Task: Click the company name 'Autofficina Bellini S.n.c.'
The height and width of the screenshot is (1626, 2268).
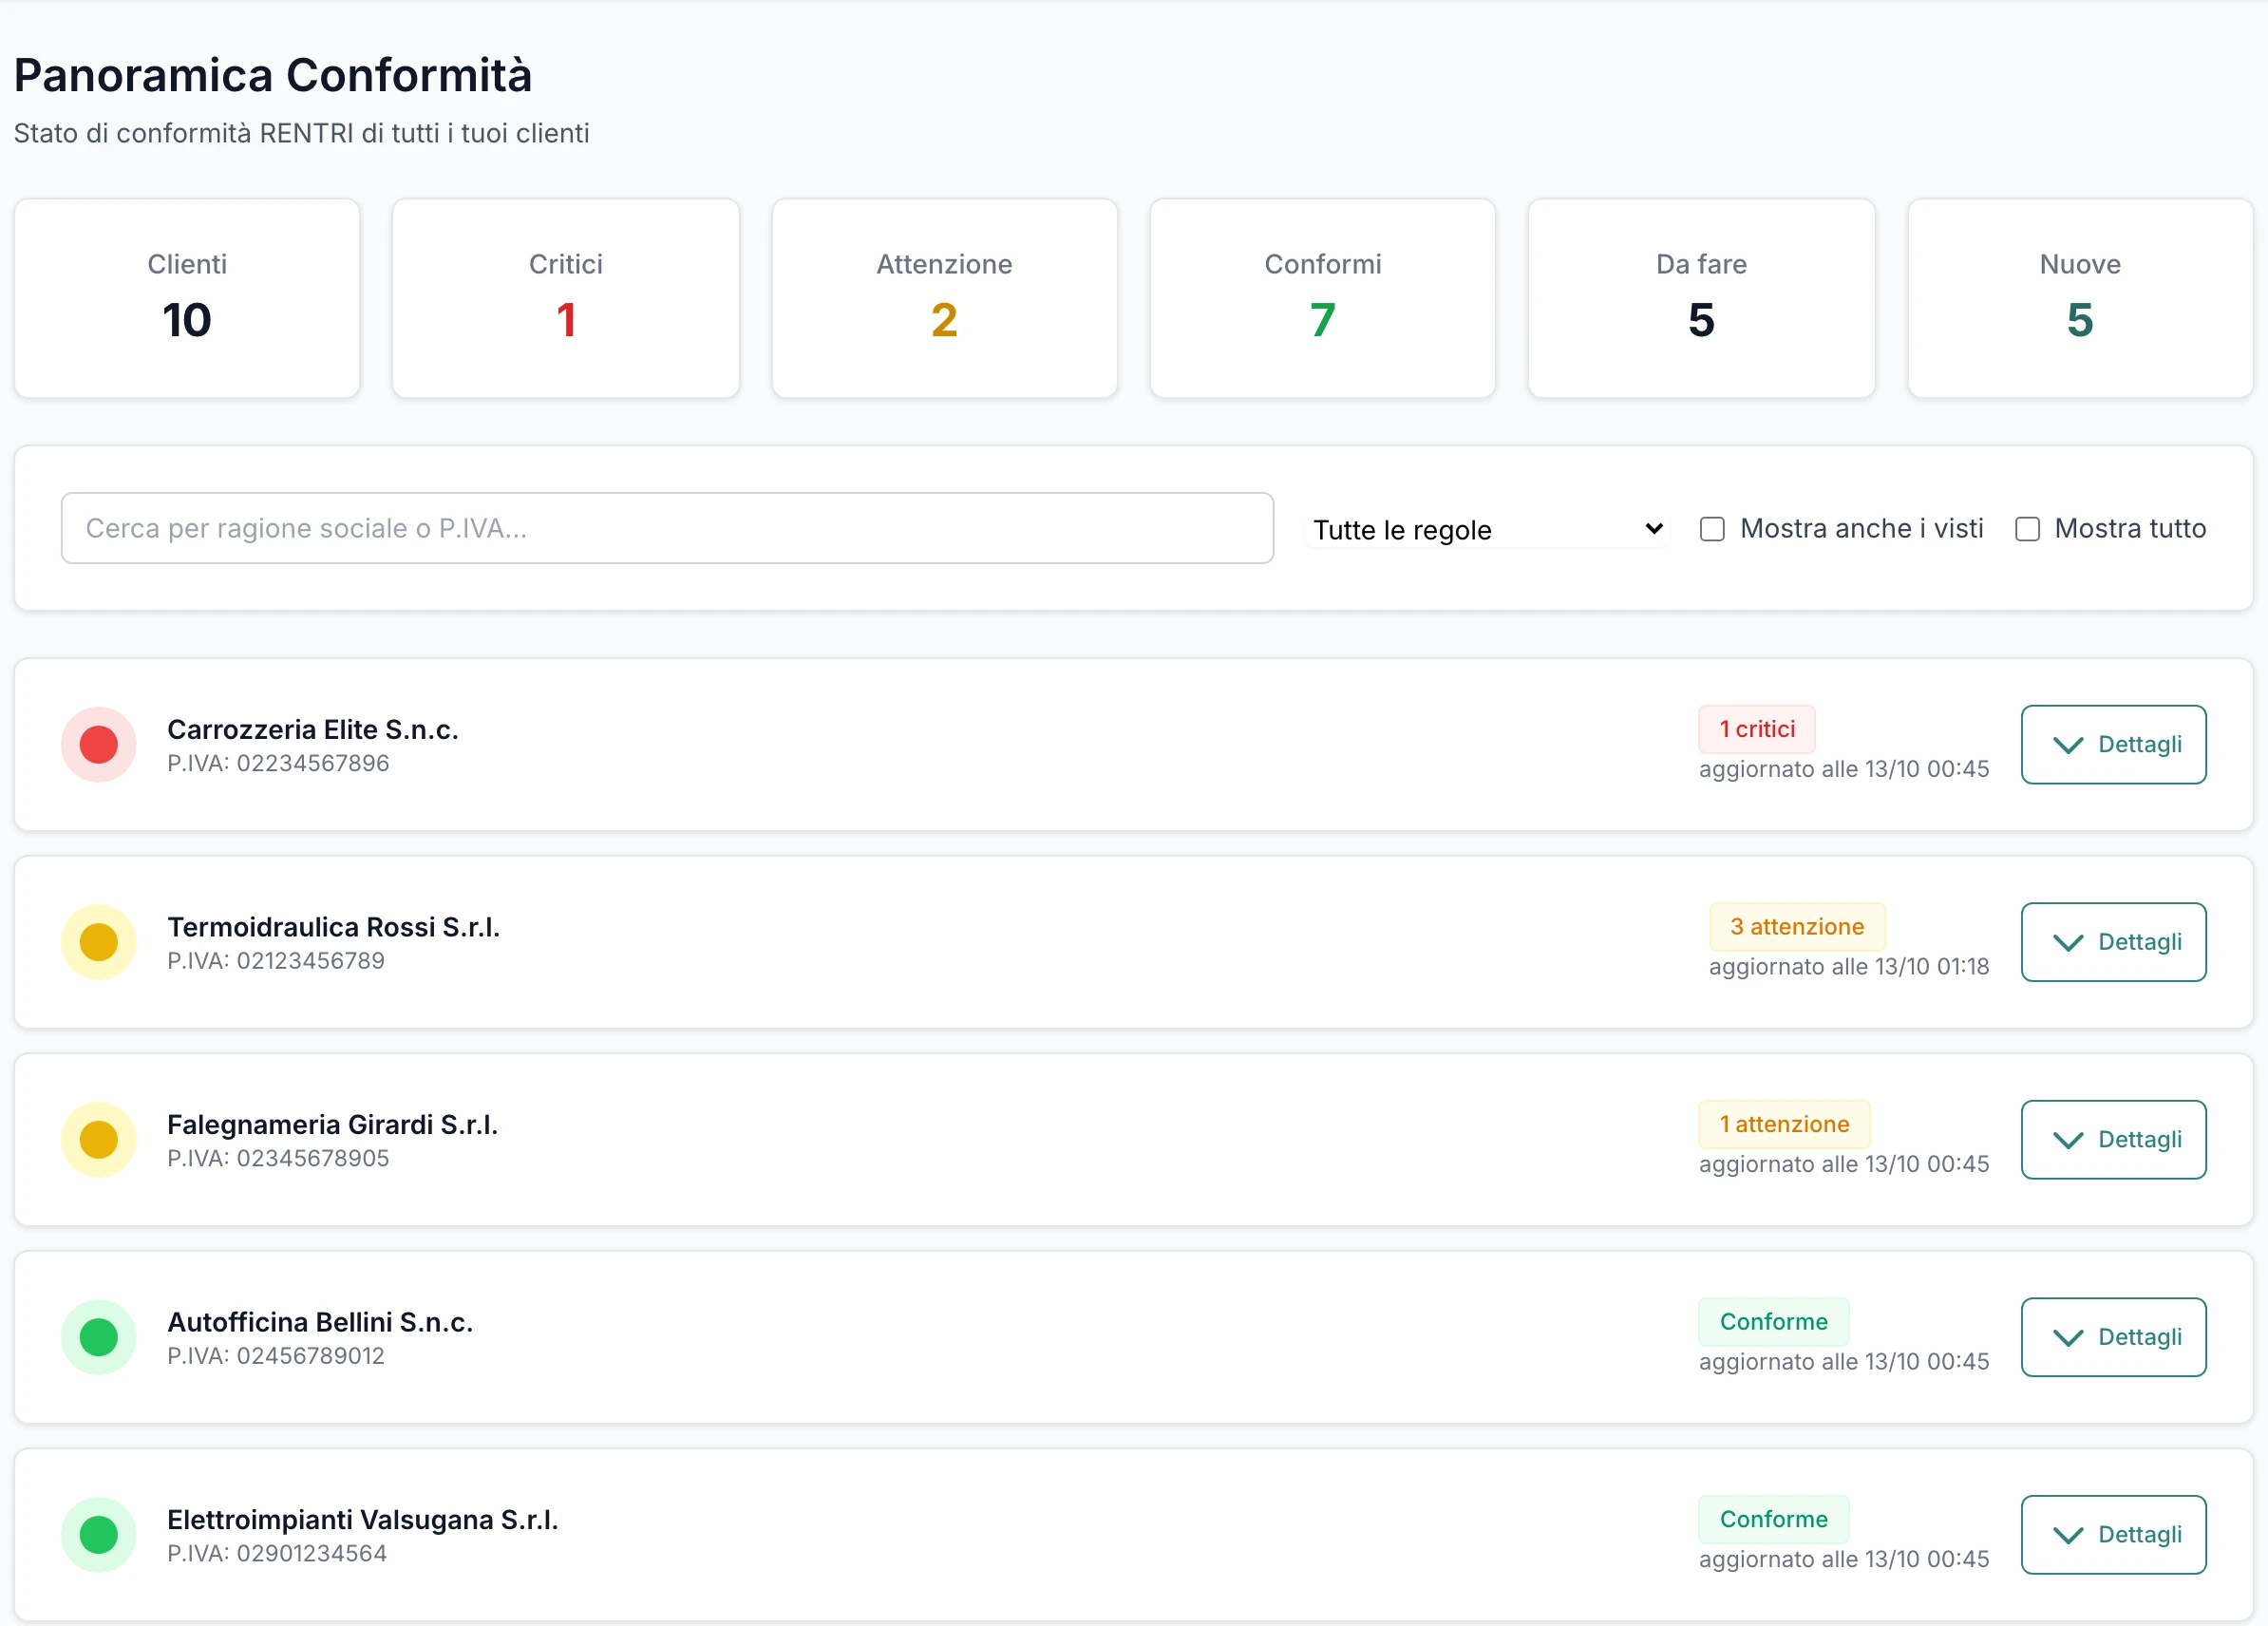Action: 320,1322
